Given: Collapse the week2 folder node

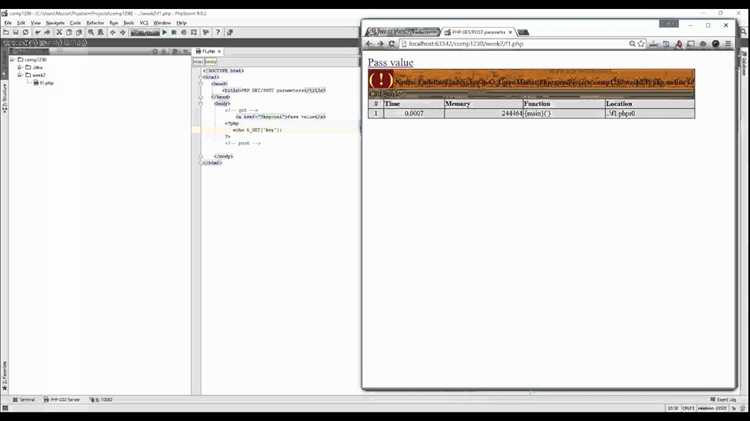Looking at the screenshot, I should 20,75.
